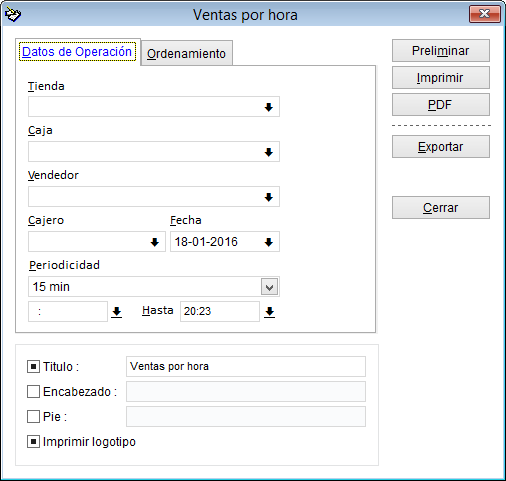Click the Caja lookup arrow icon

269,152
